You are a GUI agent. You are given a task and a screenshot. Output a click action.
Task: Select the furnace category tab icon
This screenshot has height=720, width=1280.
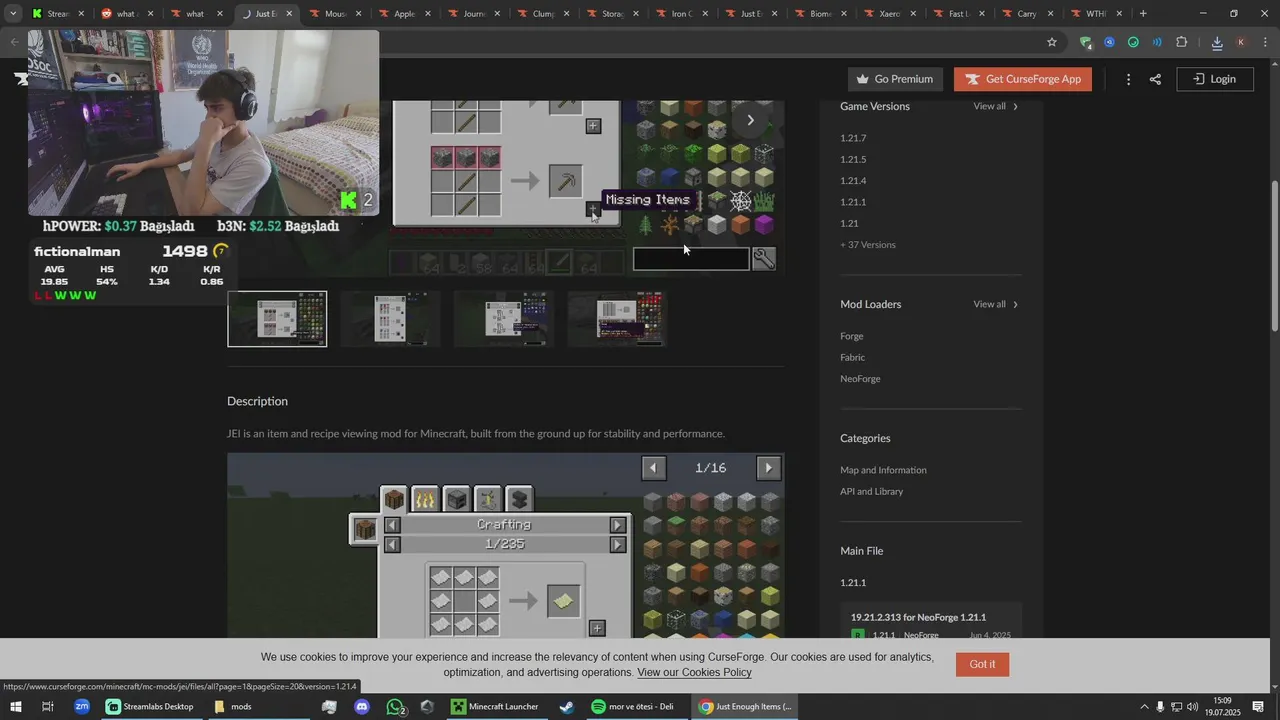pyautogui.click(x=456, y=498)
